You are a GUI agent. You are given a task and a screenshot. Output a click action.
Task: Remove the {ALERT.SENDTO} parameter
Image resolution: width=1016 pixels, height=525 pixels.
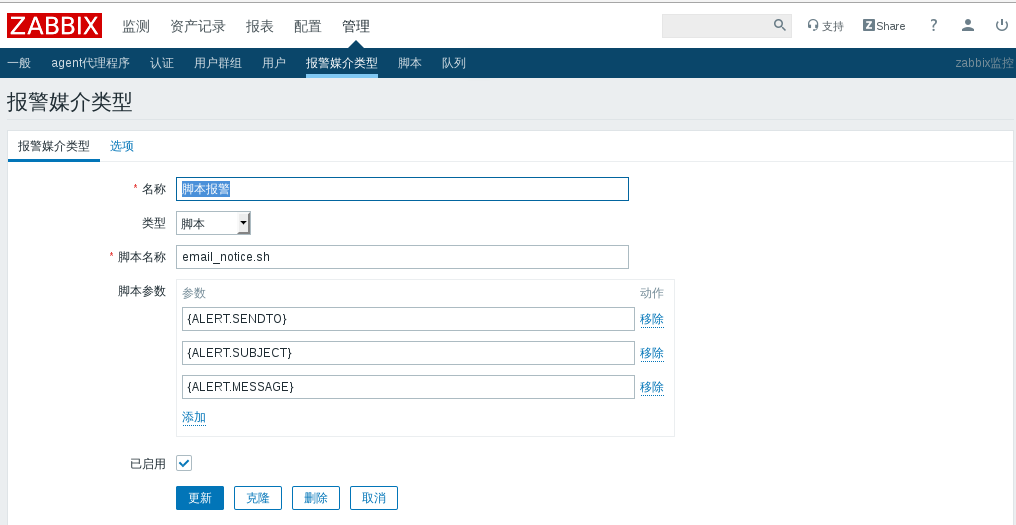coord(652,319)
